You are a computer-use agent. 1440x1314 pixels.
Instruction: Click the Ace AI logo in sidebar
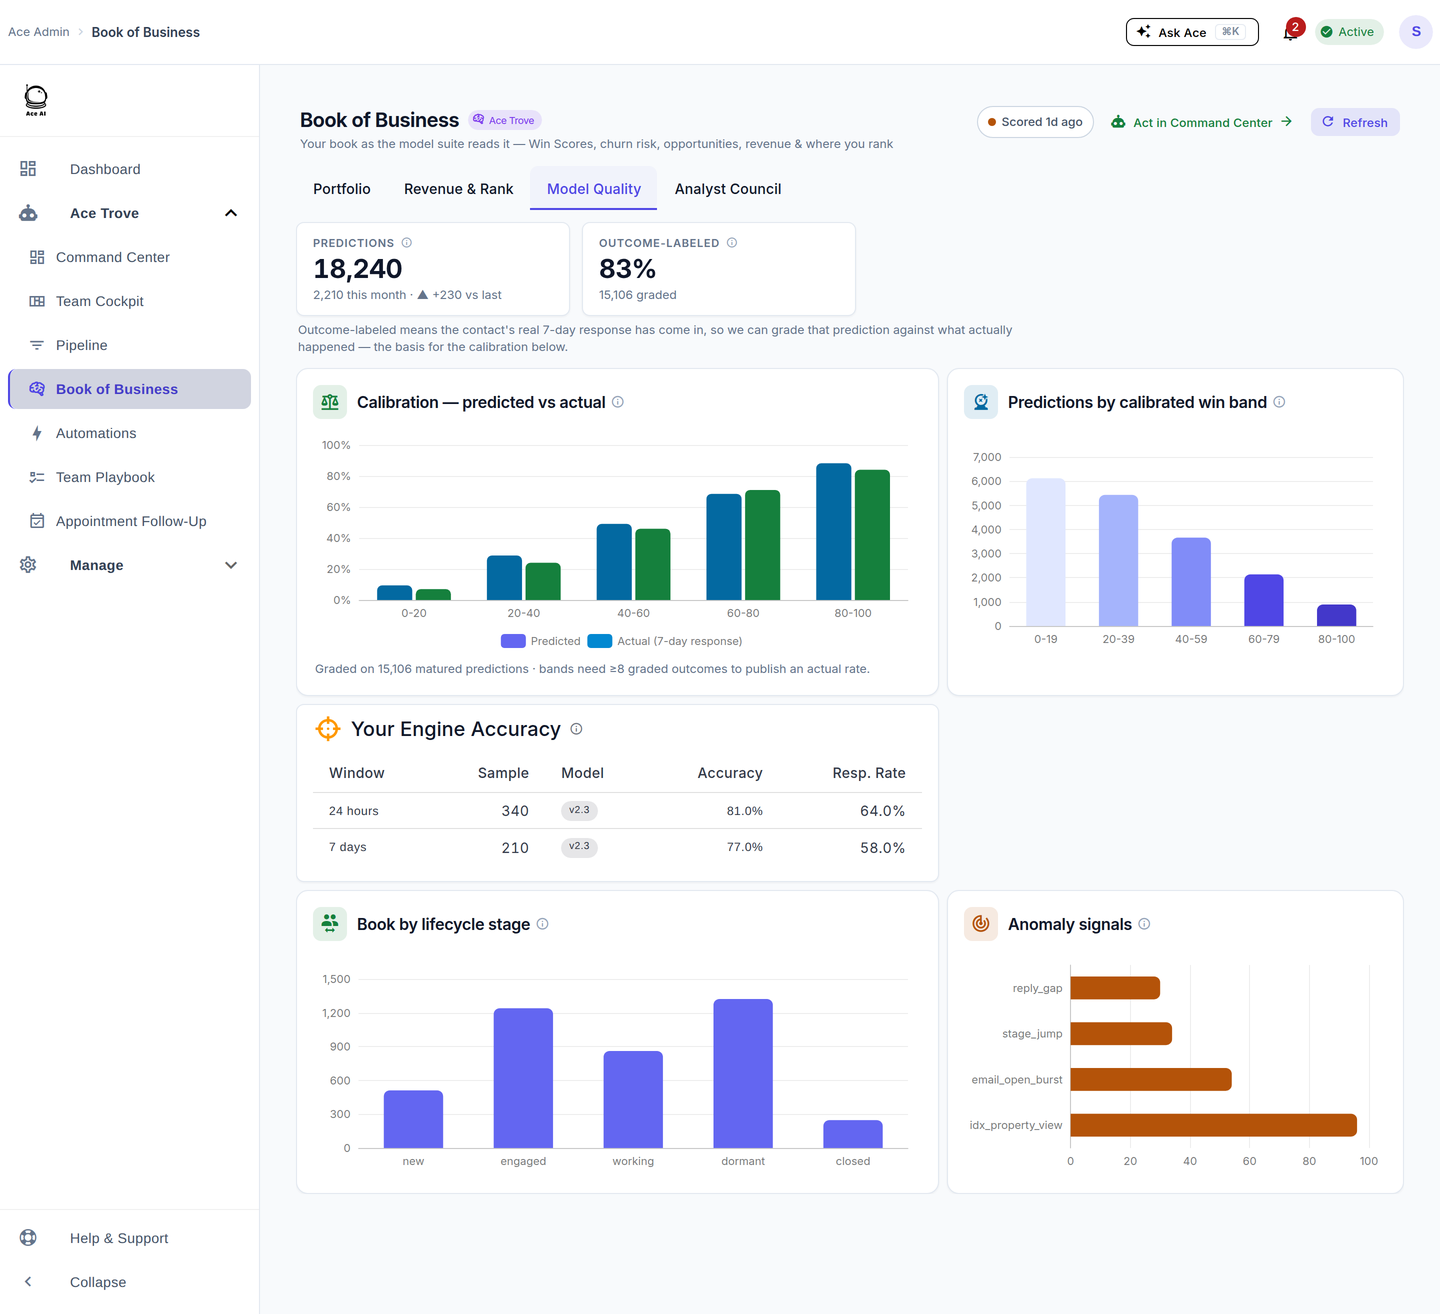point(36,100)
